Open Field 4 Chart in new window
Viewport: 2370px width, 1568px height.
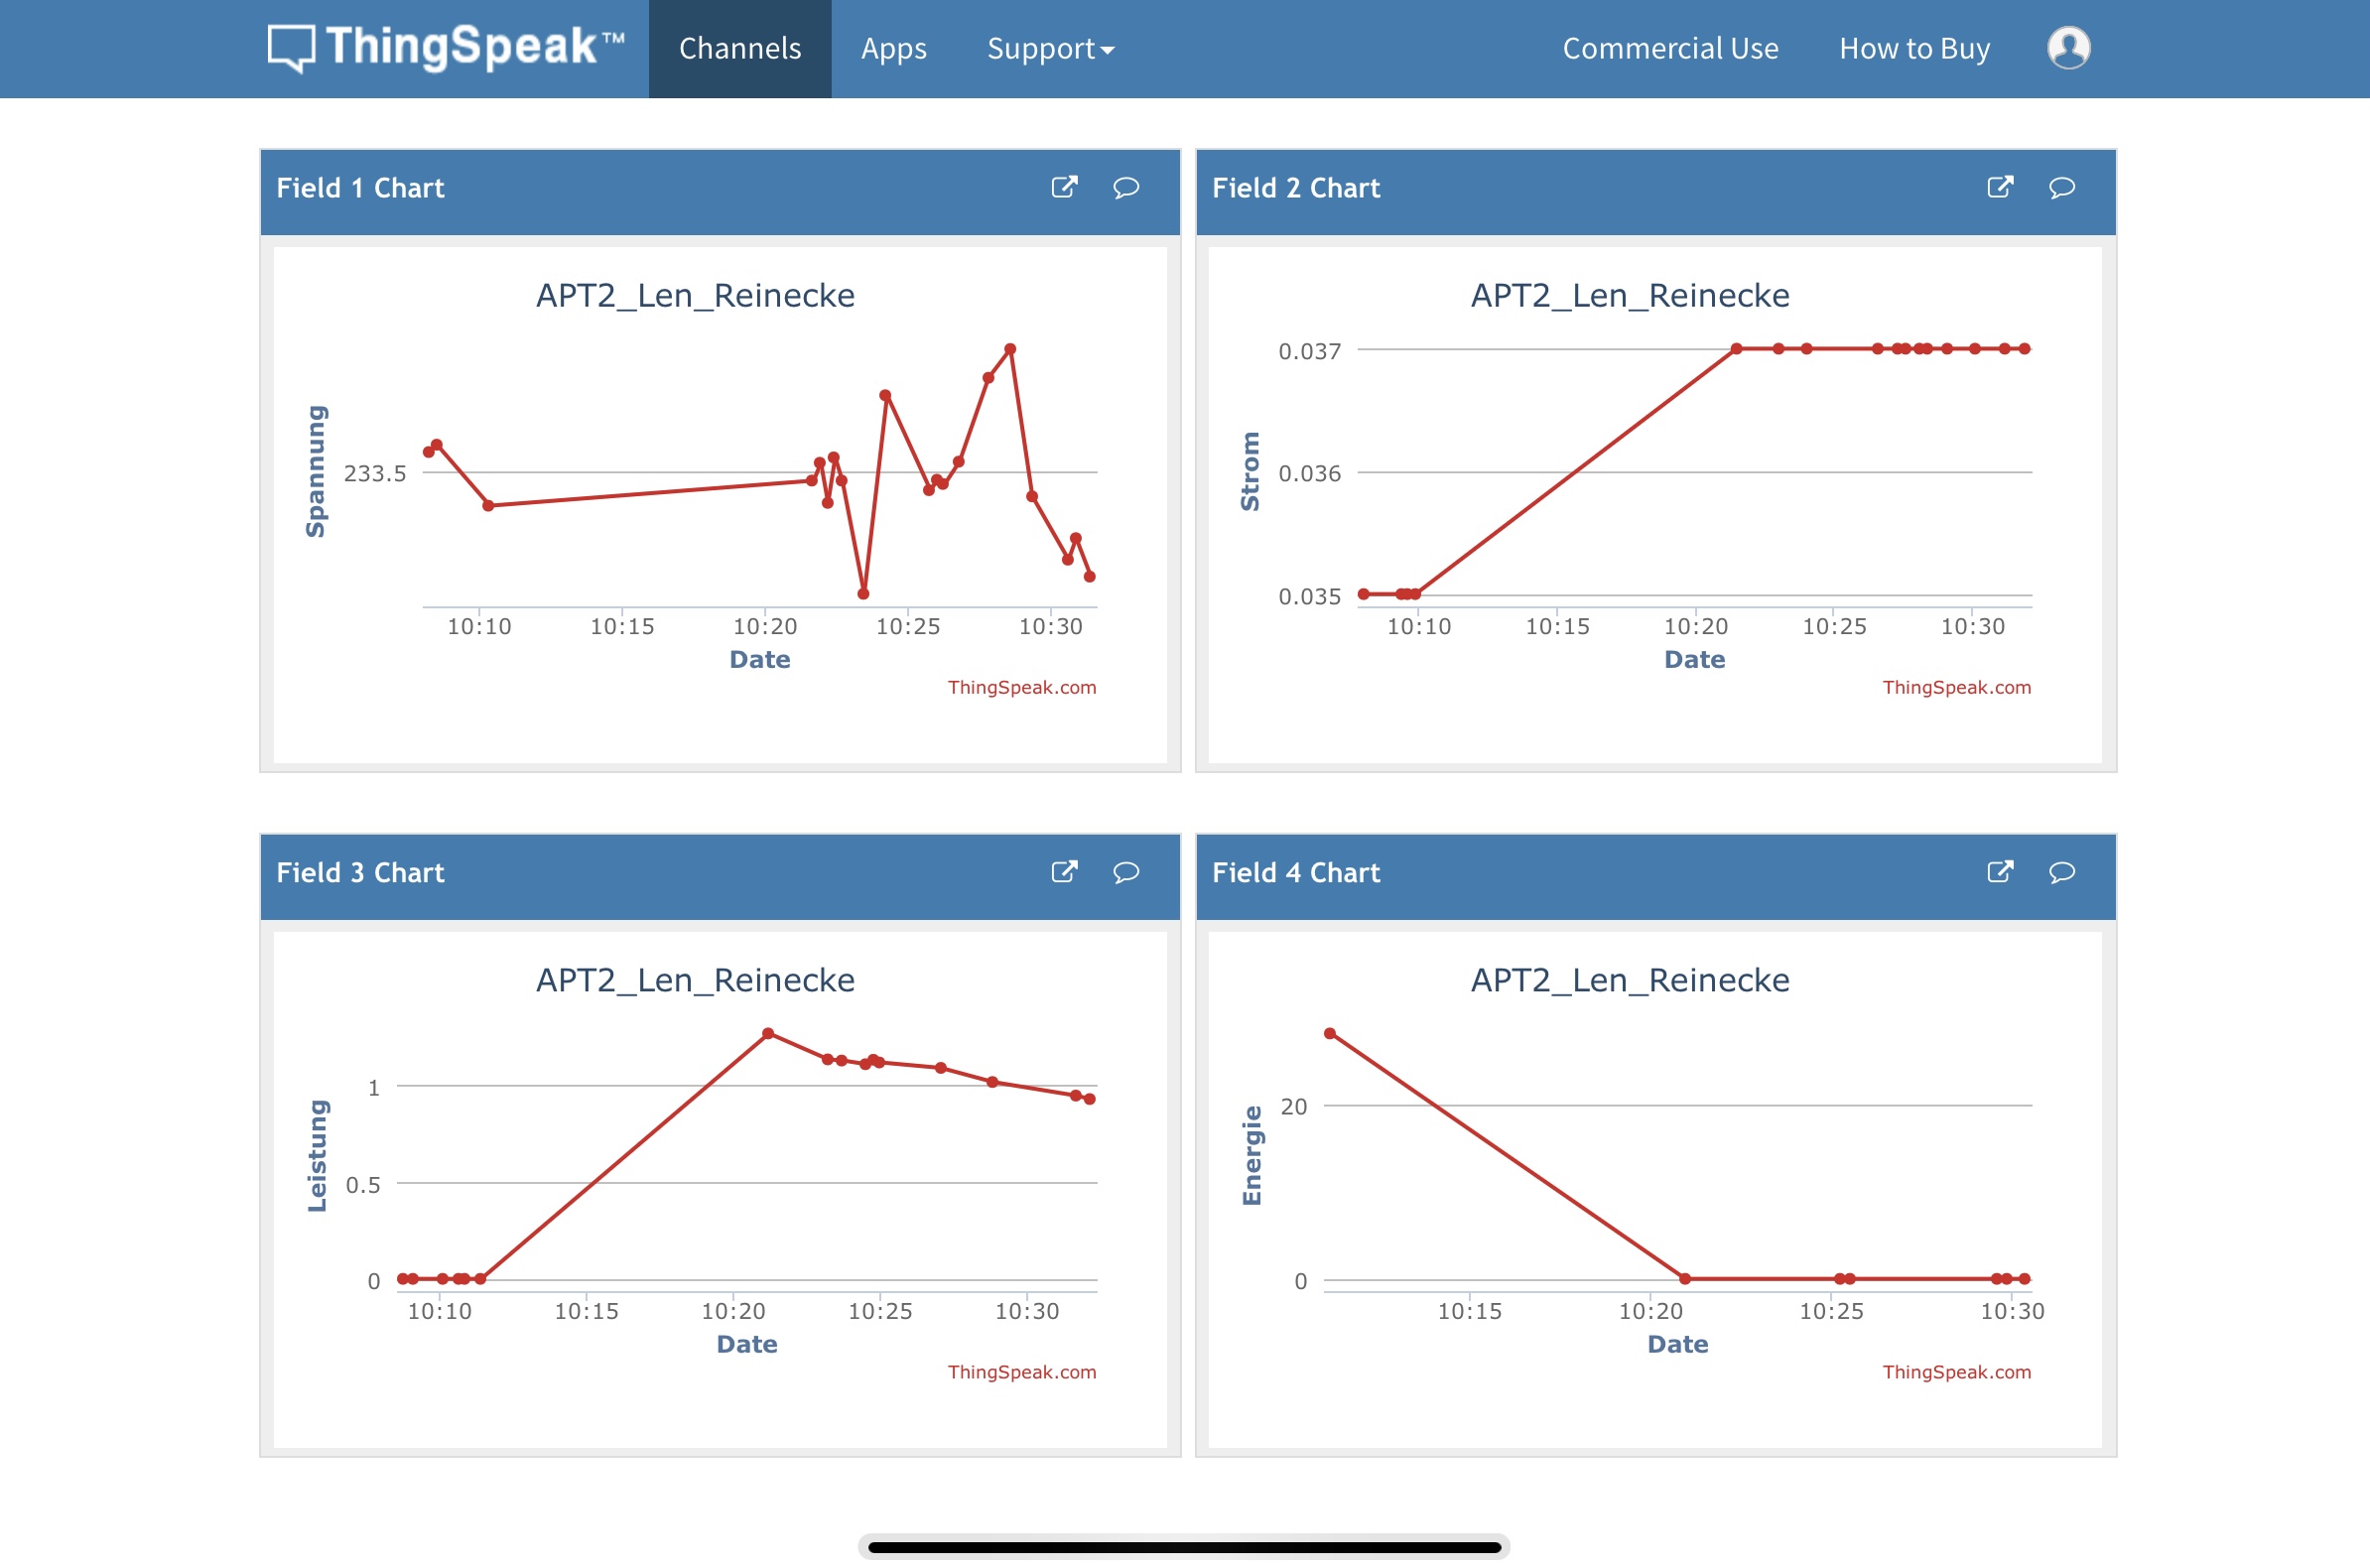coord(1999,872)
